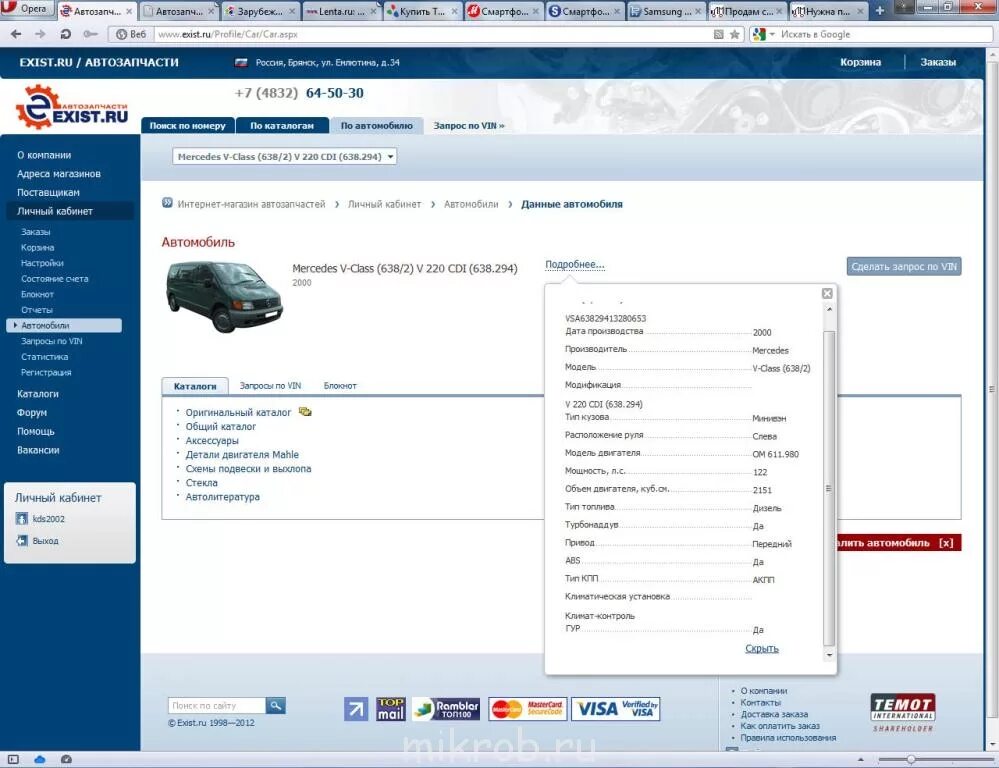999x768 pixels.
Task: Click Сделать запрос по VIN button
Action: 903,266
